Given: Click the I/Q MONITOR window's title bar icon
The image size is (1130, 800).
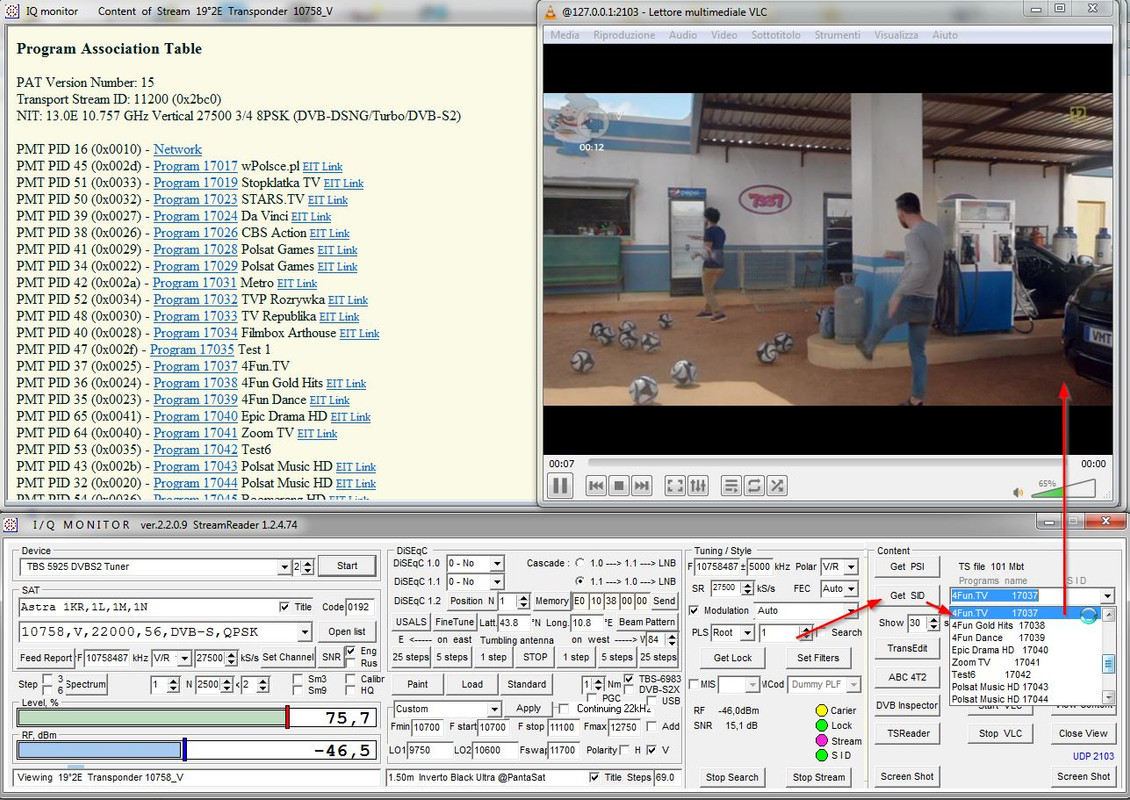Looking at the screenshot, I should tap(13, 524).
